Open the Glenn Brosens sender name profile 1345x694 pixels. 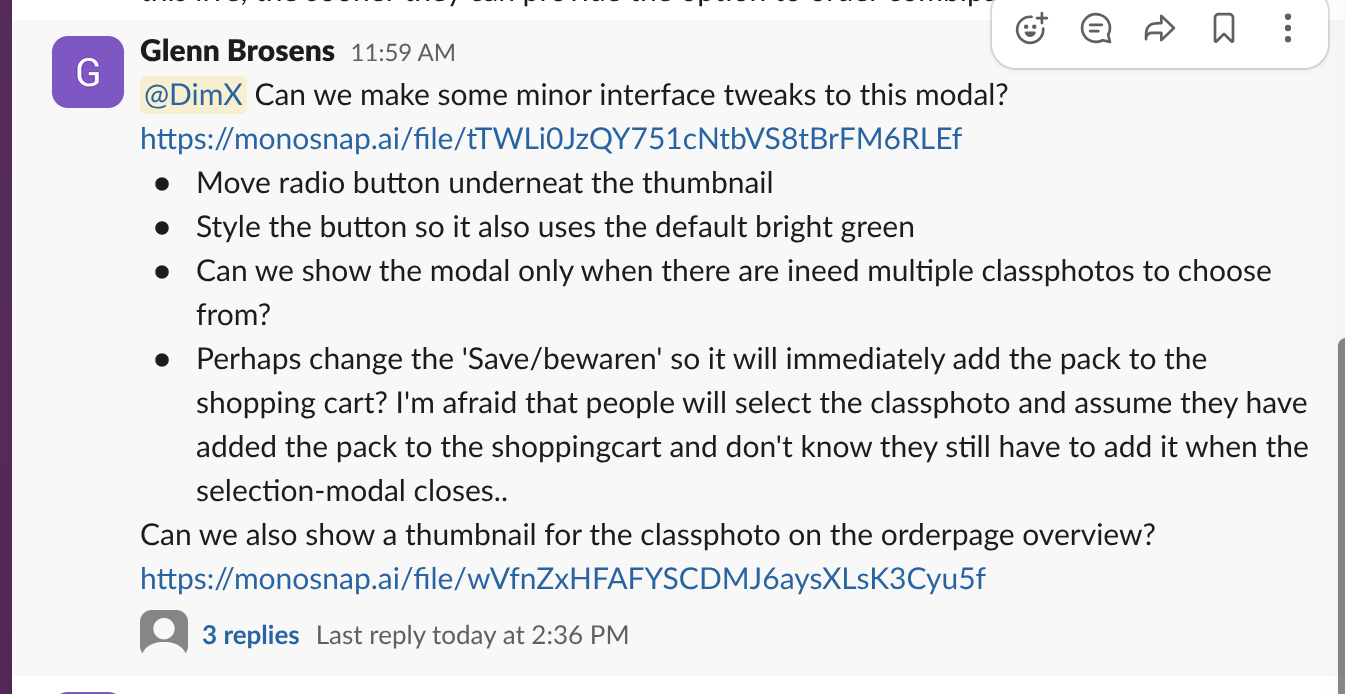point(238,51)
